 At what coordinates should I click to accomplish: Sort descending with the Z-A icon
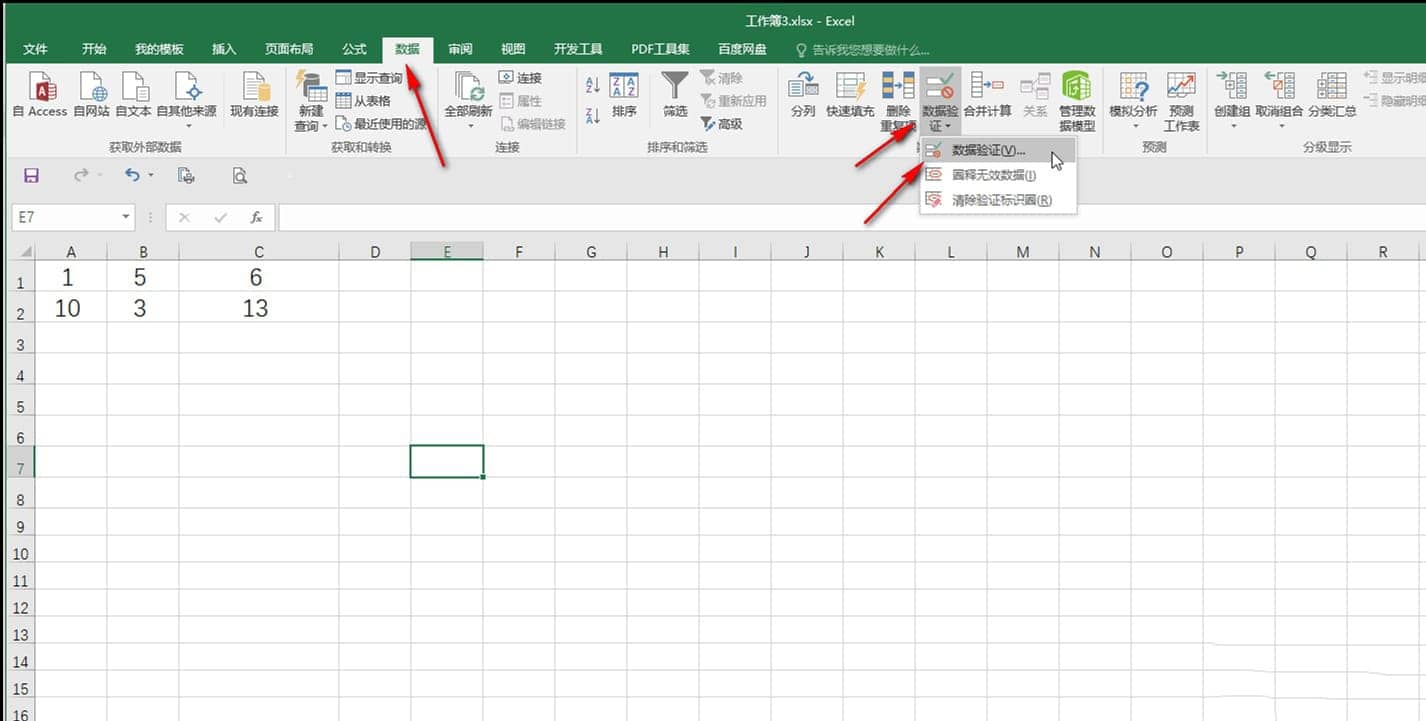point(592,116)
